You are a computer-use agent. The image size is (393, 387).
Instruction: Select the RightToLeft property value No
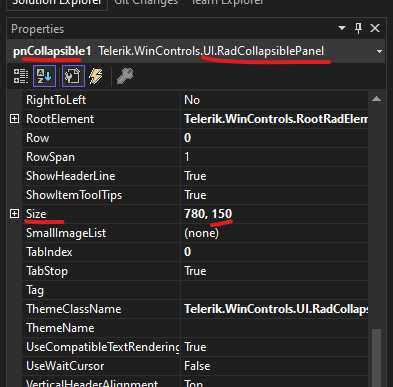[274, 100]
